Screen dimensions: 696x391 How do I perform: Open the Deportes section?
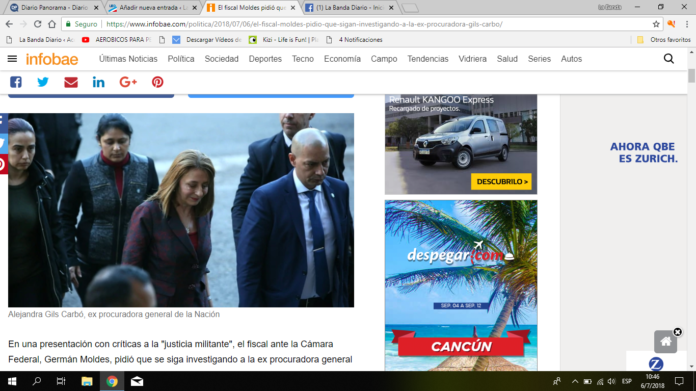pyautogui.click(x=265, y=59)
